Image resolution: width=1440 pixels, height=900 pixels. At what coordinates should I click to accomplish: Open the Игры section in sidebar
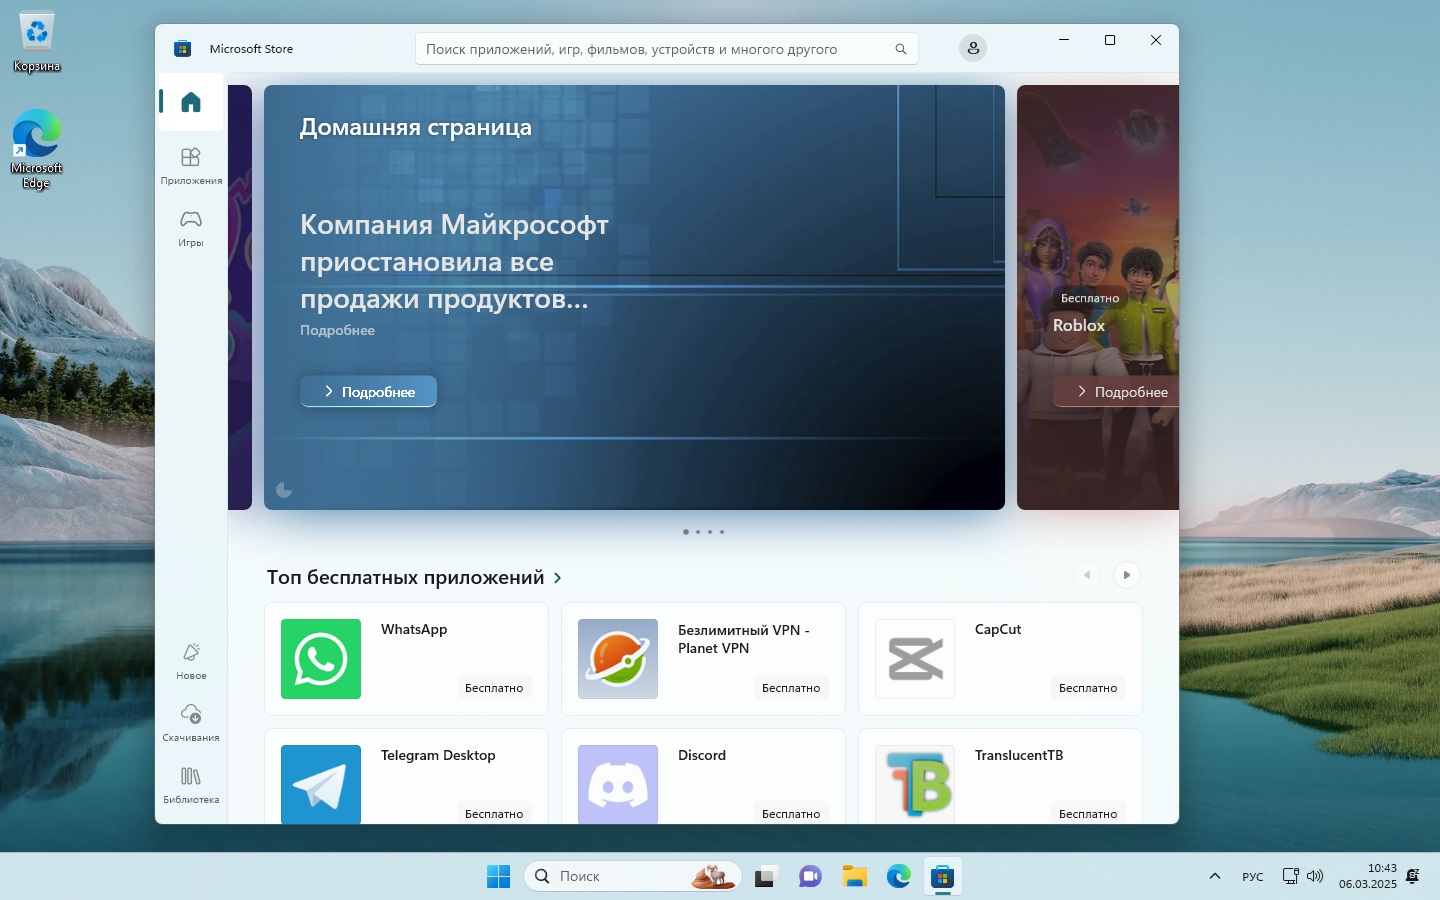[x=191, y=228]
